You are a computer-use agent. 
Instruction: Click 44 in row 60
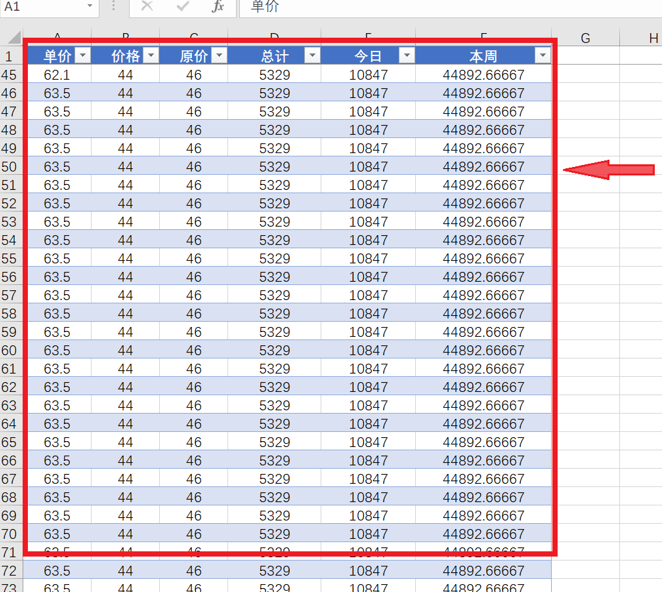[125, 350]
